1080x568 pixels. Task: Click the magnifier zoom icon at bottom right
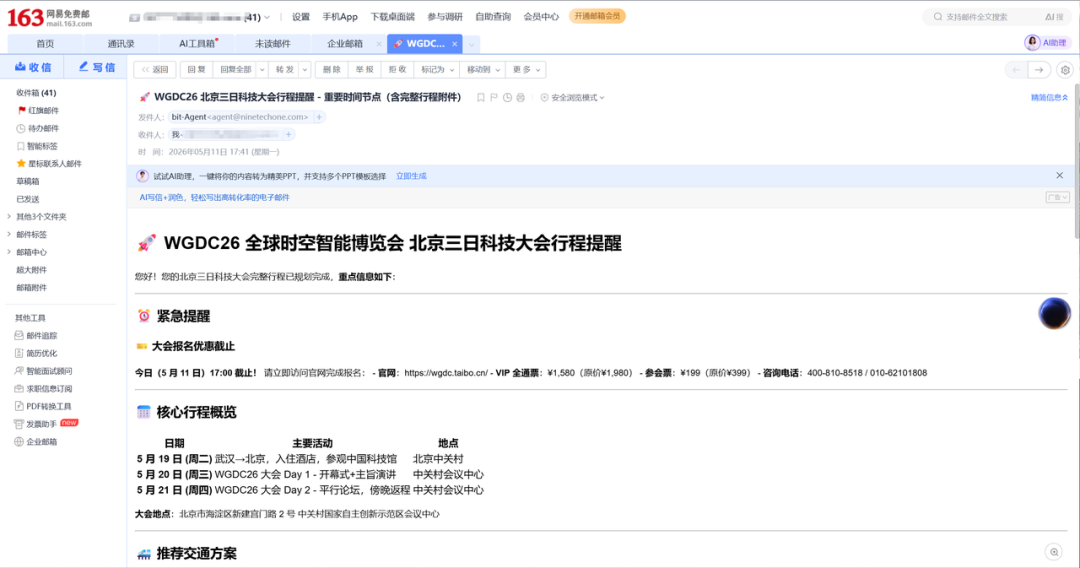point(1054,551)
